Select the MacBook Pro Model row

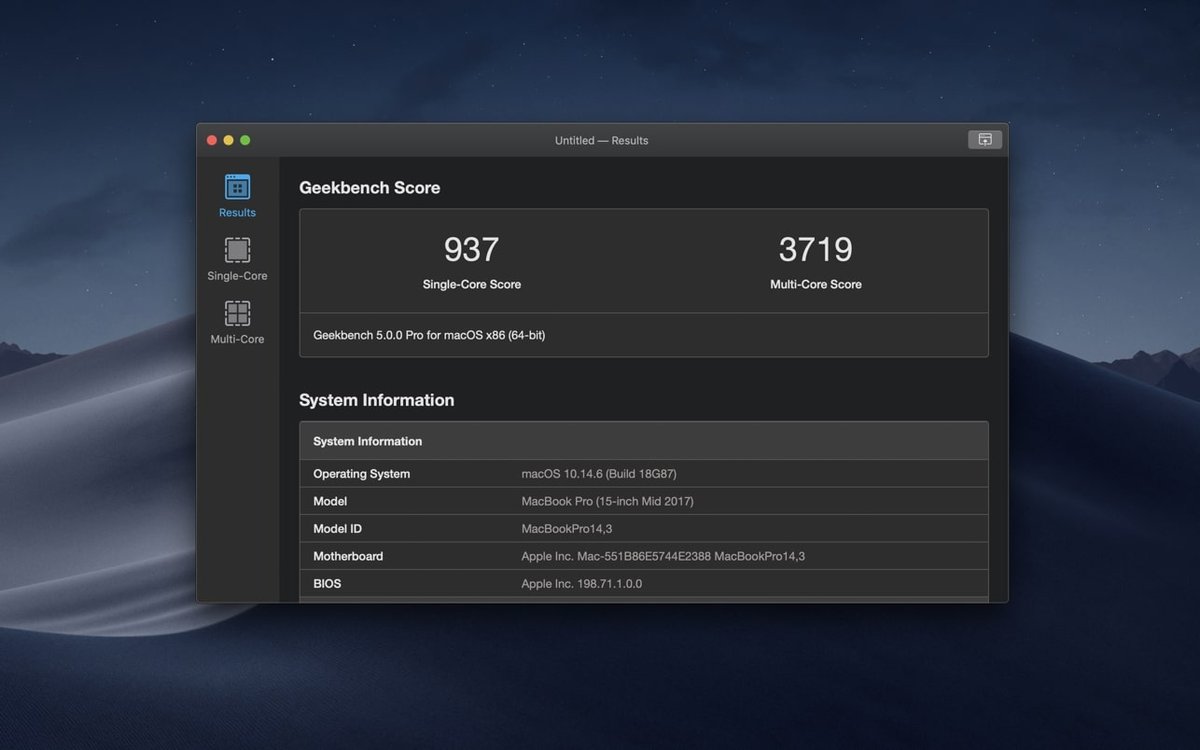point(643,501)
